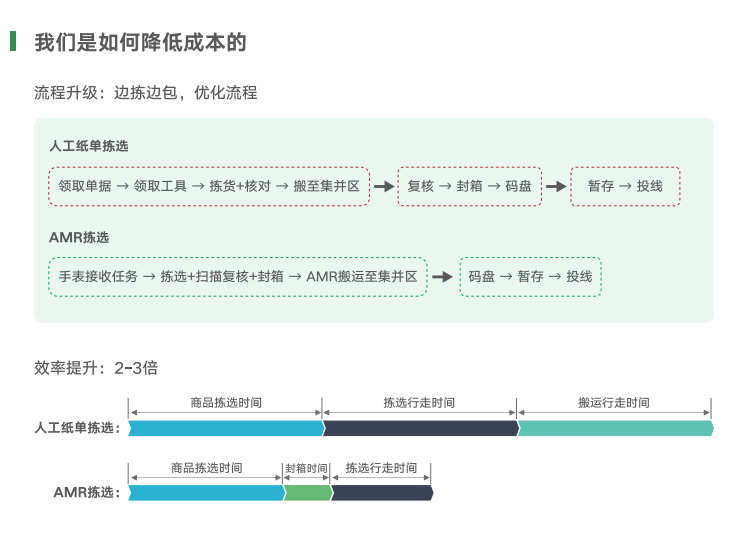743x545 pixels.
Task: Click the green accent bar beside the title
Action: pos(13,41)
